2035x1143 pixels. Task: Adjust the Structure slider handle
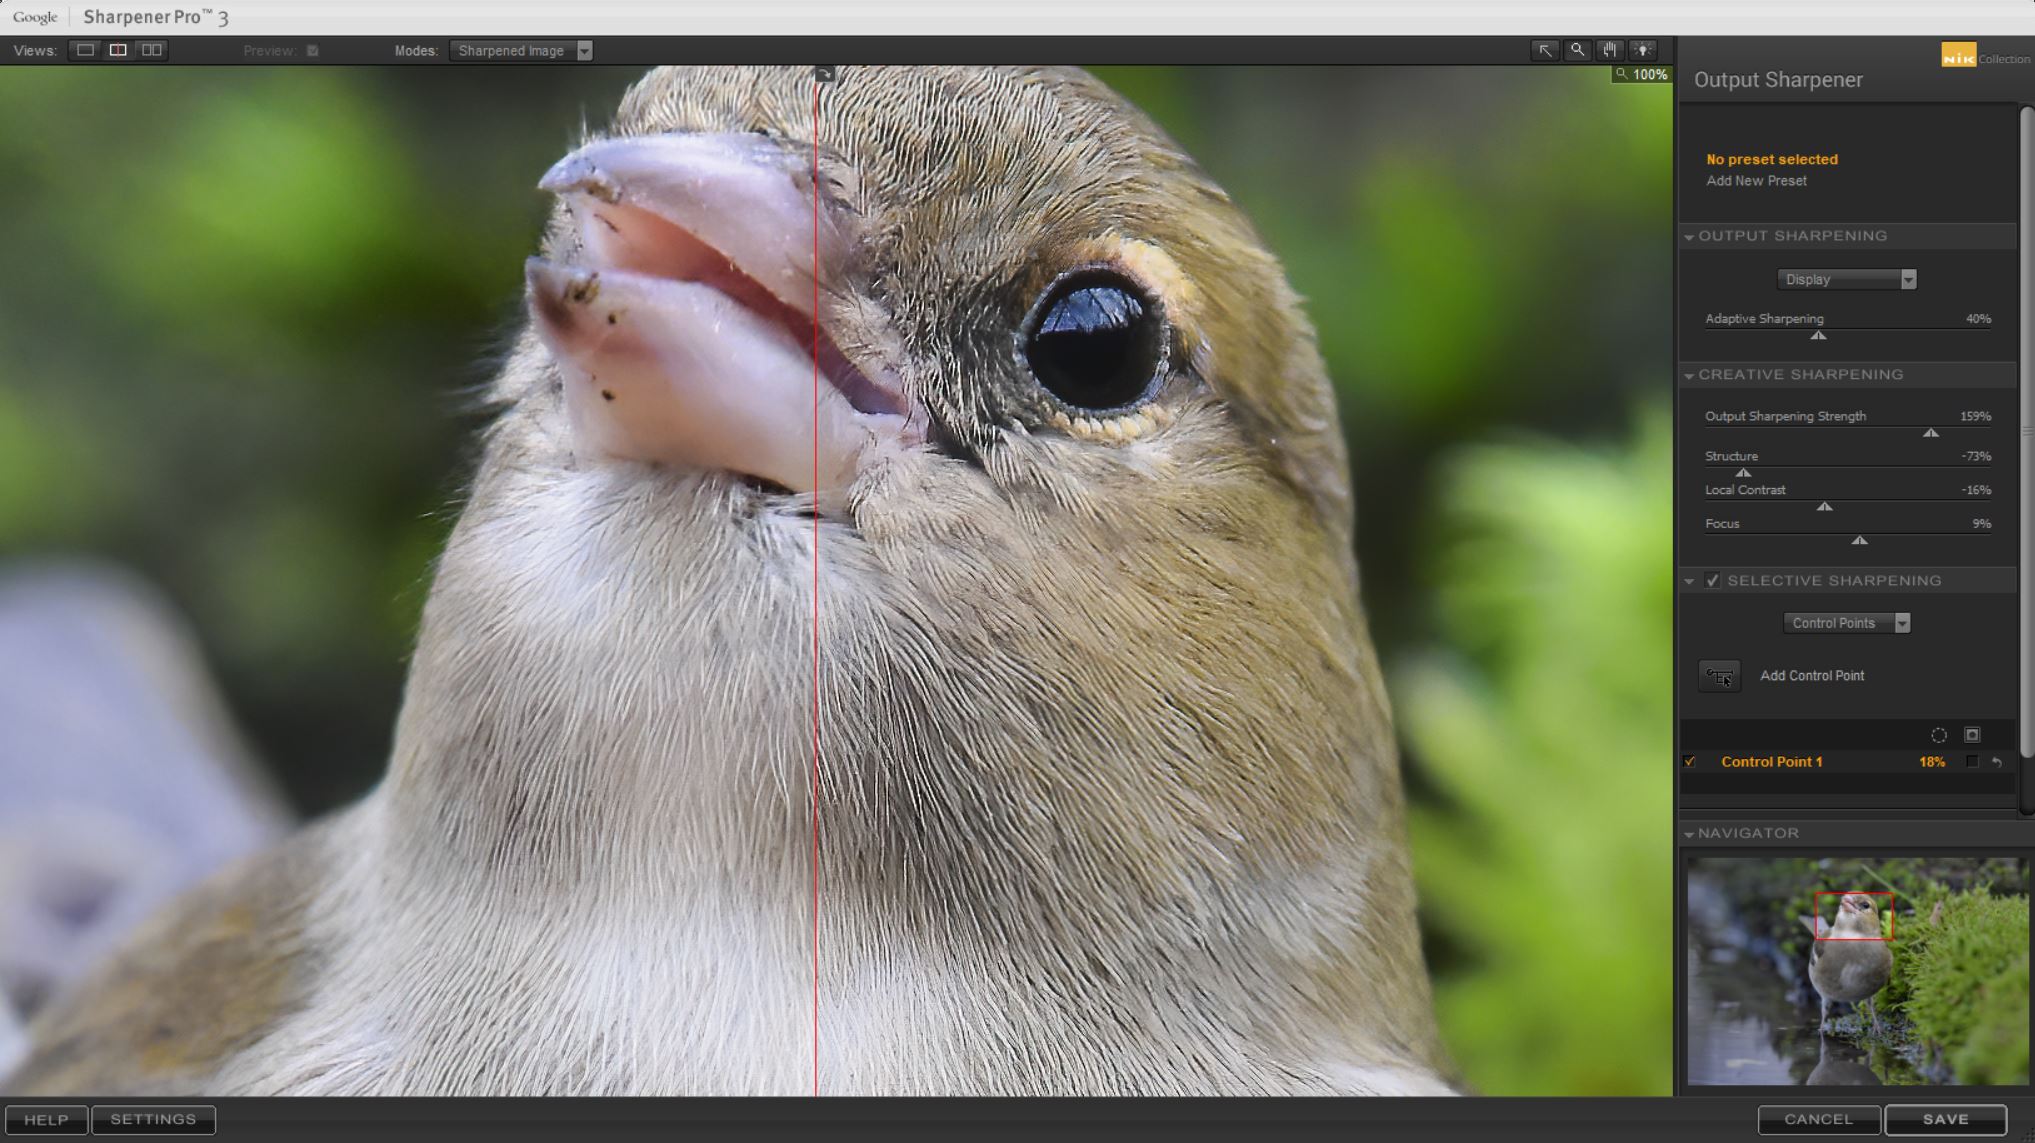coord(1743,473)
